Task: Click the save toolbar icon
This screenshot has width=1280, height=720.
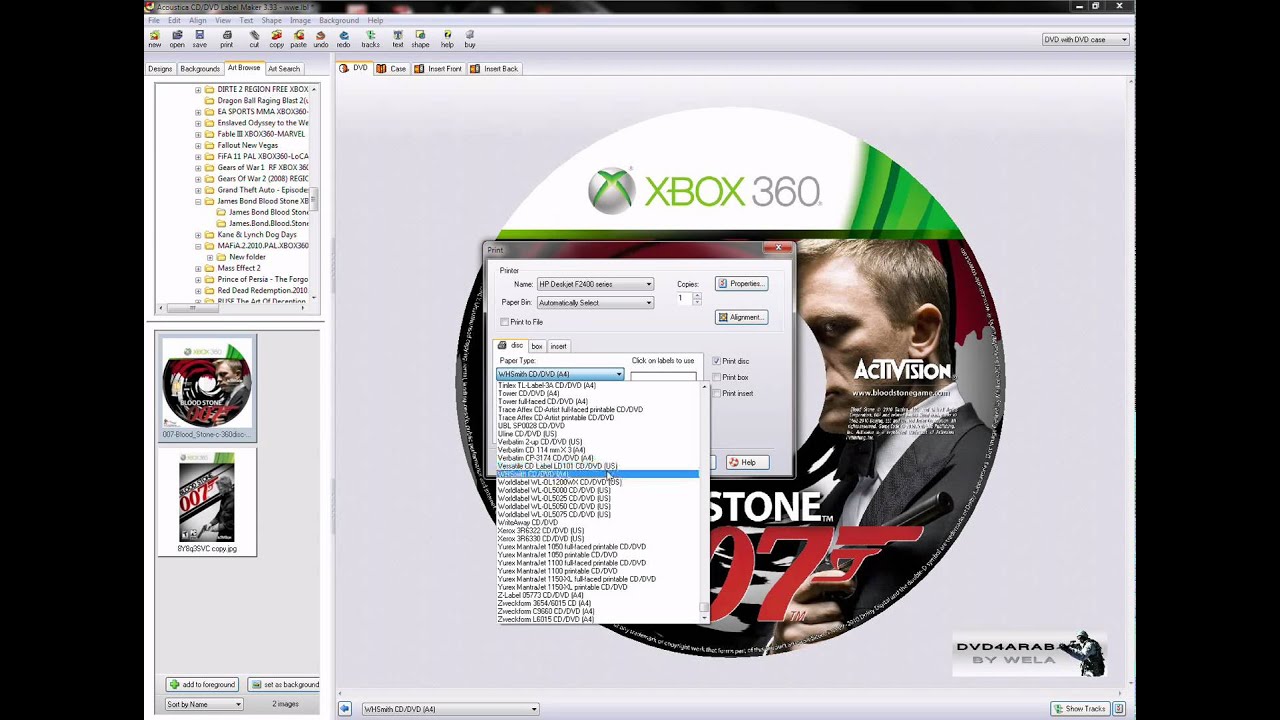Action: coord(200,38)
